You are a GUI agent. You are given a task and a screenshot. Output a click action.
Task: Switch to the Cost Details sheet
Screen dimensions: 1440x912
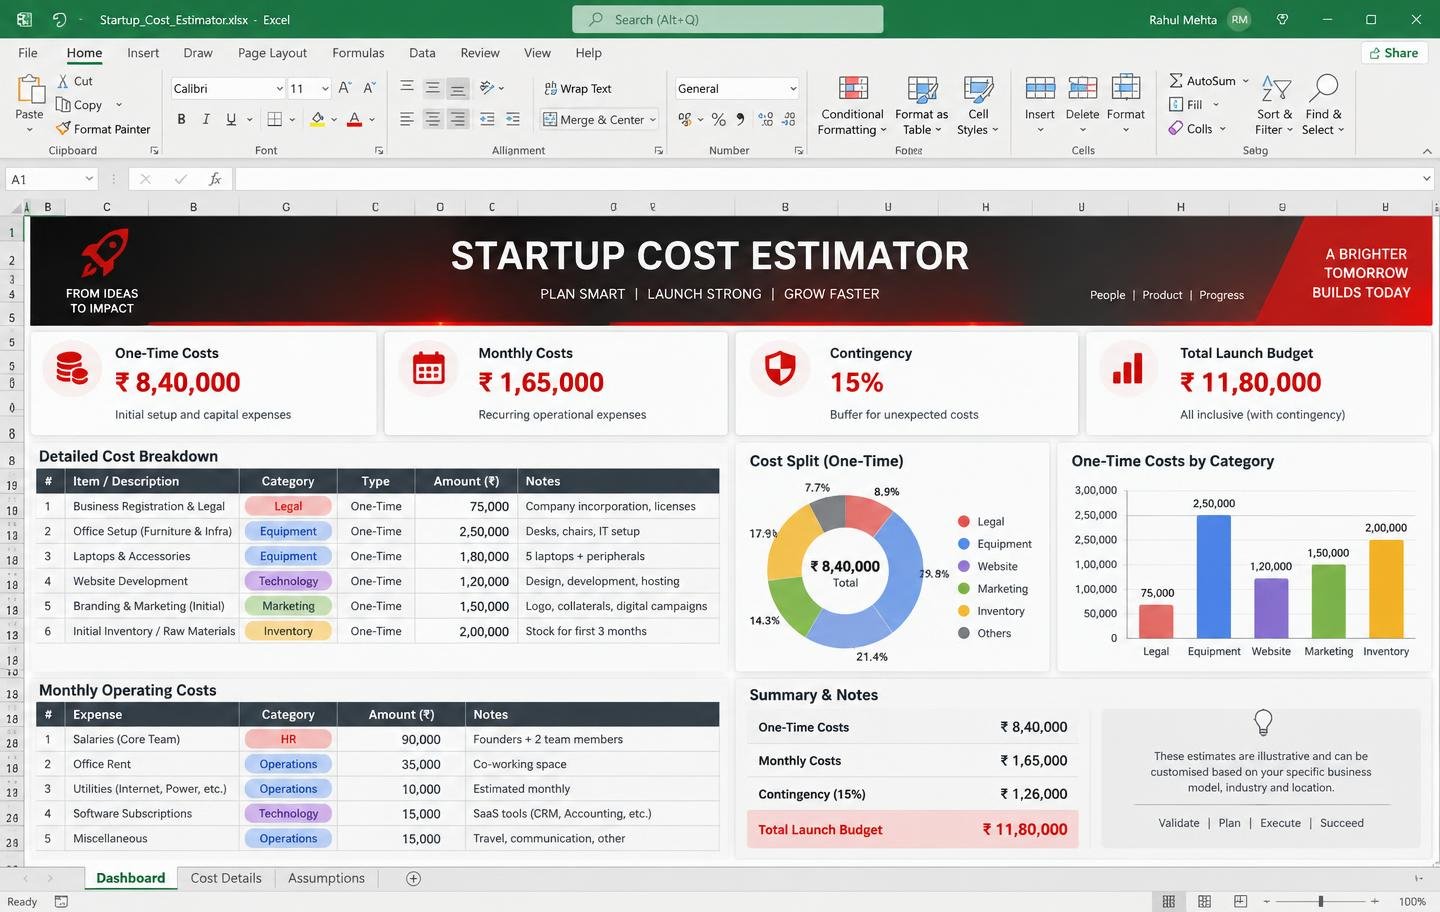pyautogui.click(x=226, y=878)
